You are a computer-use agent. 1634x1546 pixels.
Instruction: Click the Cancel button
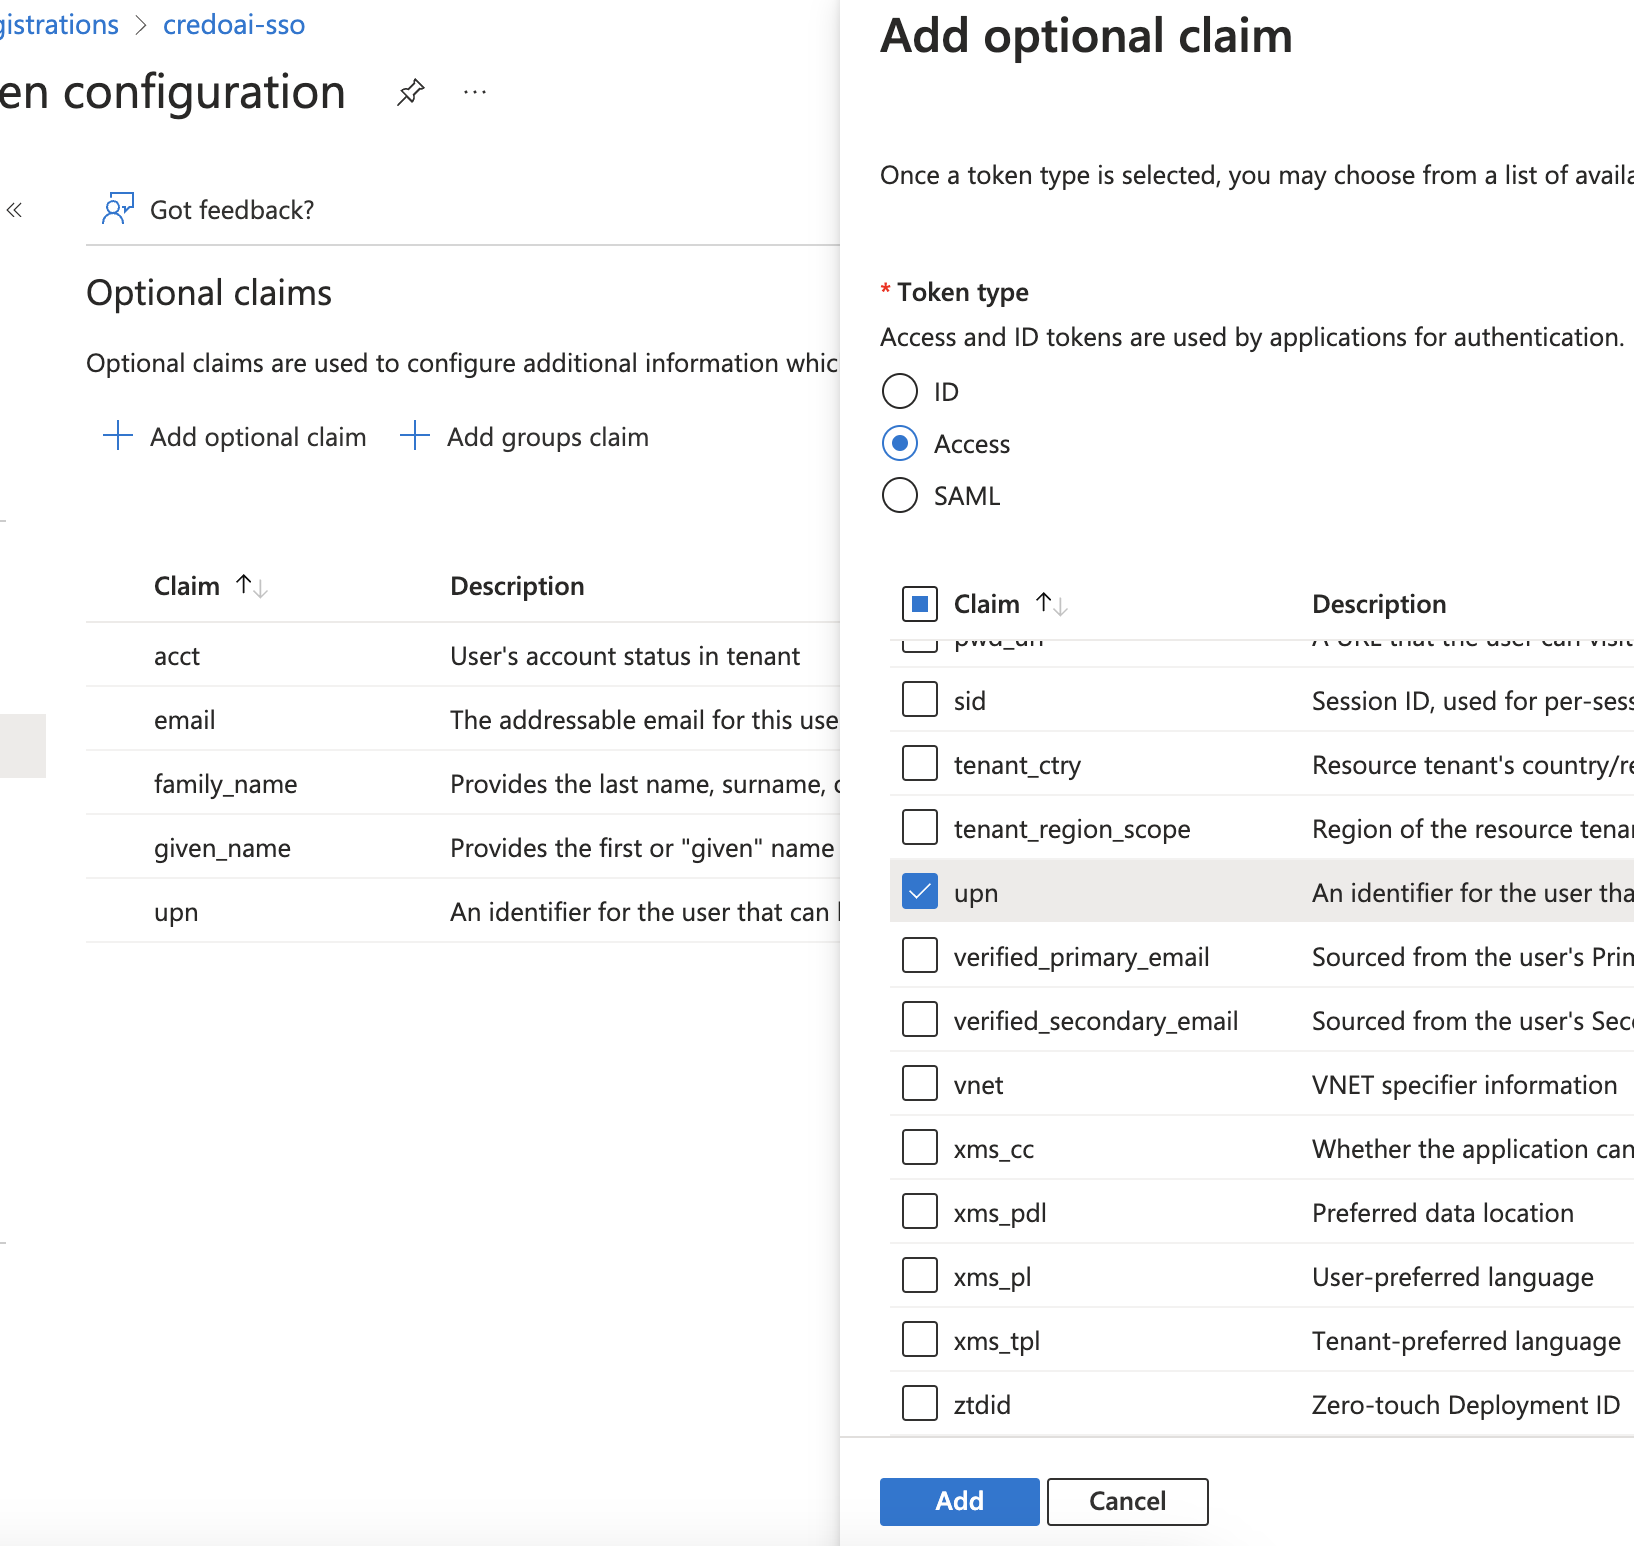(1127, 1501)
